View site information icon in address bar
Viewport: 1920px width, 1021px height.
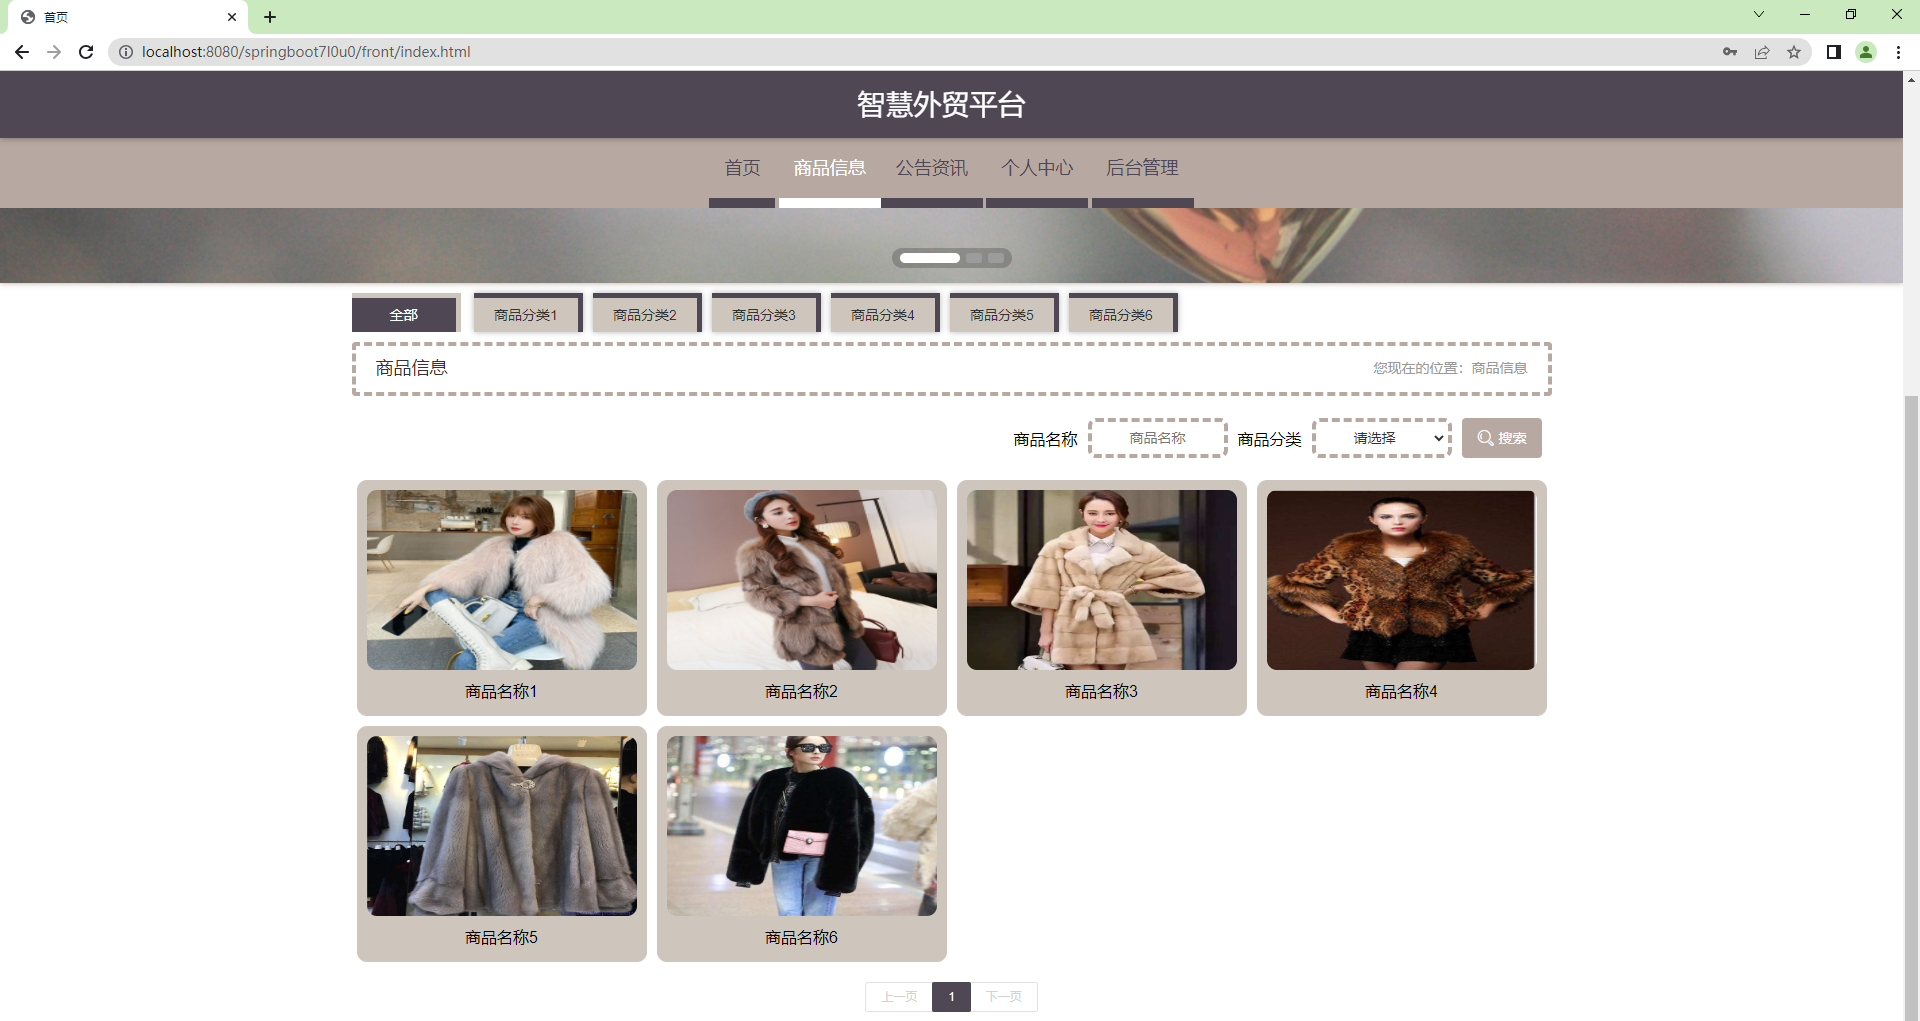click(x=126, y=52)
